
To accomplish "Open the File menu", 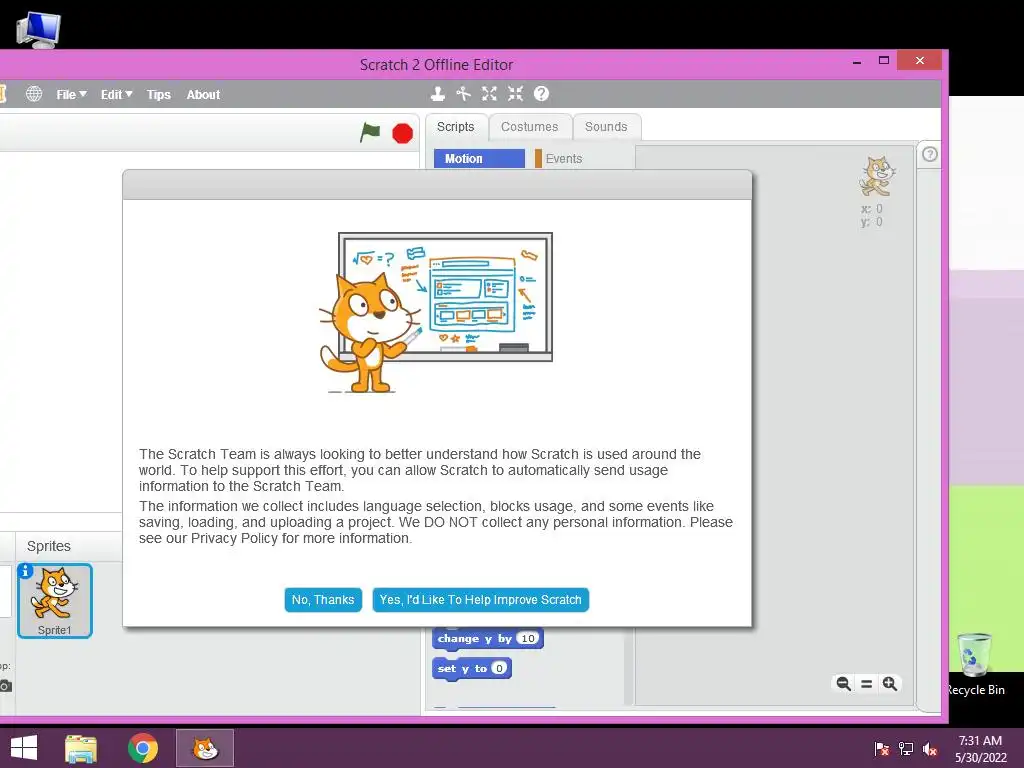I will tap(71, 95).
